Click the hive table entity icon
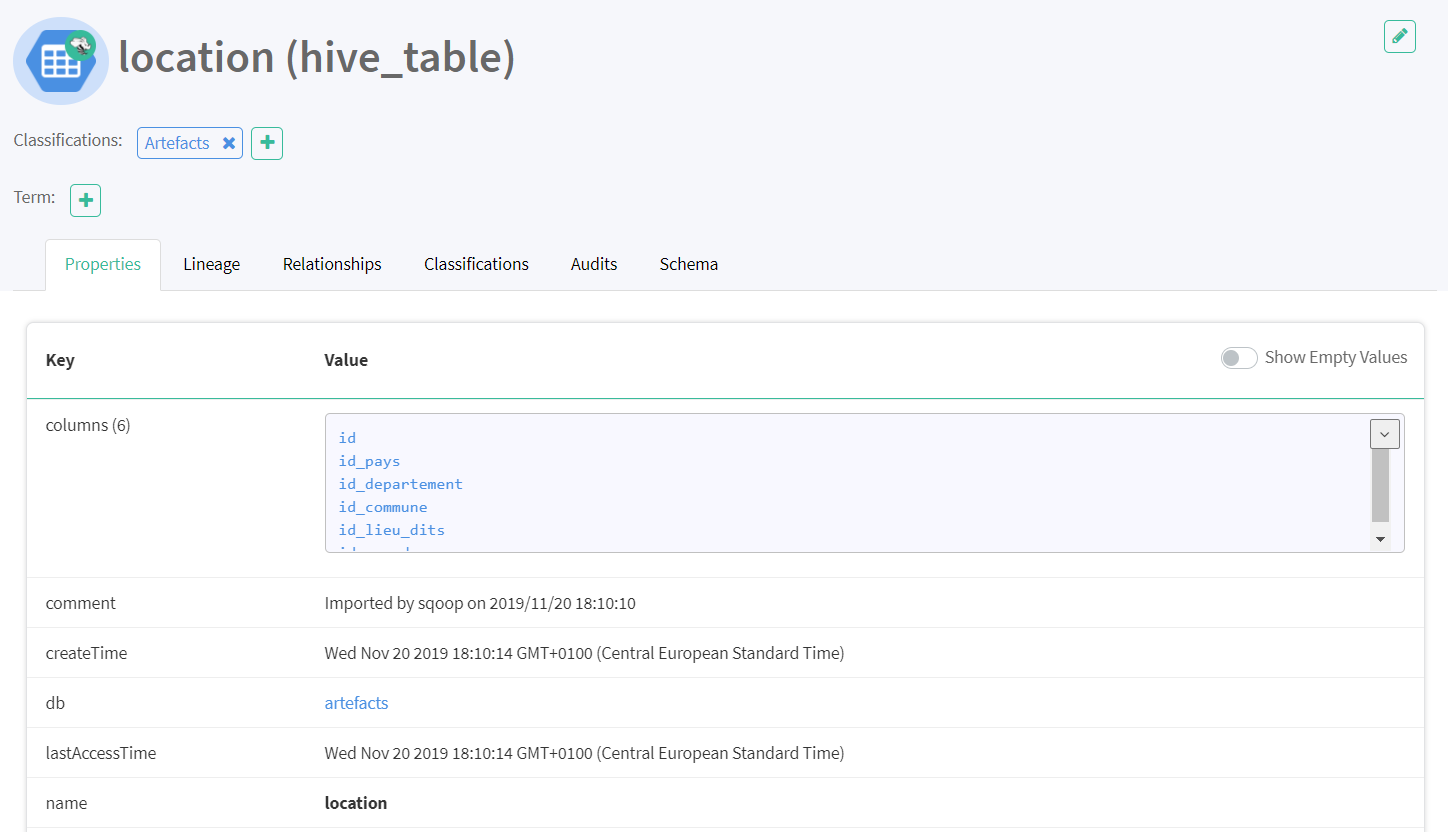Image resolution: width=1448 pixels, height=832 pixels. (60, 61)
